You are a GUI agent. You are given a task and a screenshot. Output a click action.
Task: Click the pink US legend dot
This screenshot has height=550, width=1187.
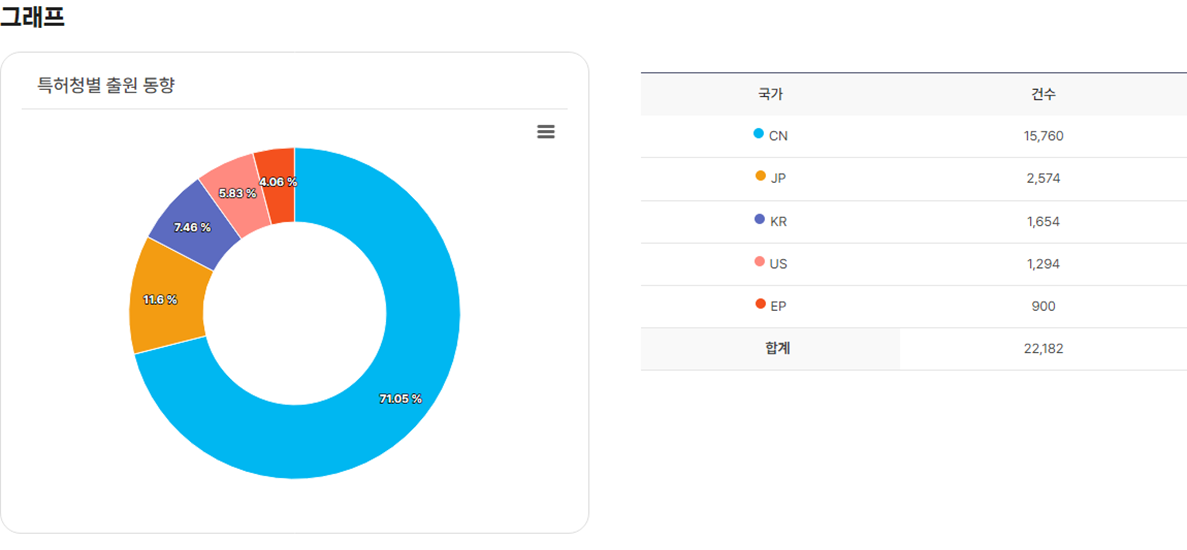[x=760, y=262]
